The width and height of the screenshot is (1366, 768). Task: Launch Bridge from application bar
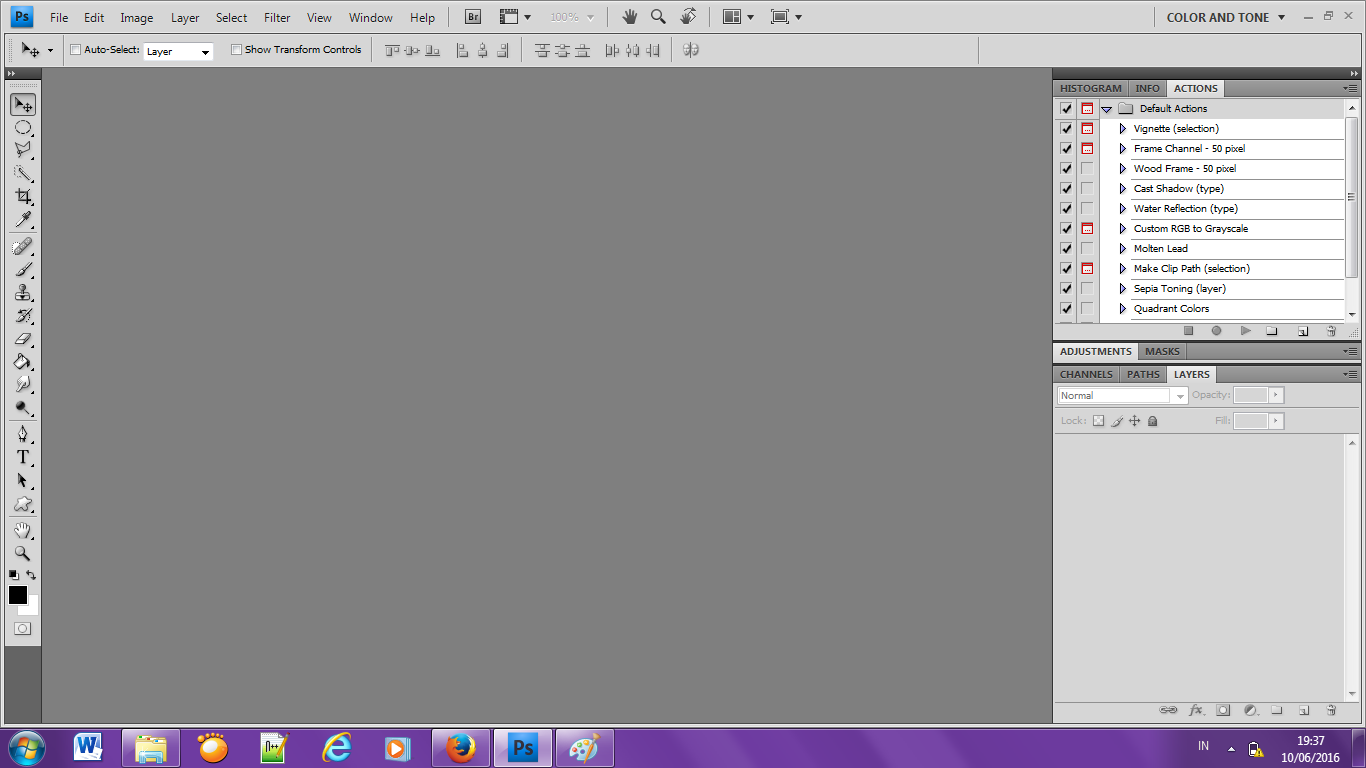pos(473,17)
